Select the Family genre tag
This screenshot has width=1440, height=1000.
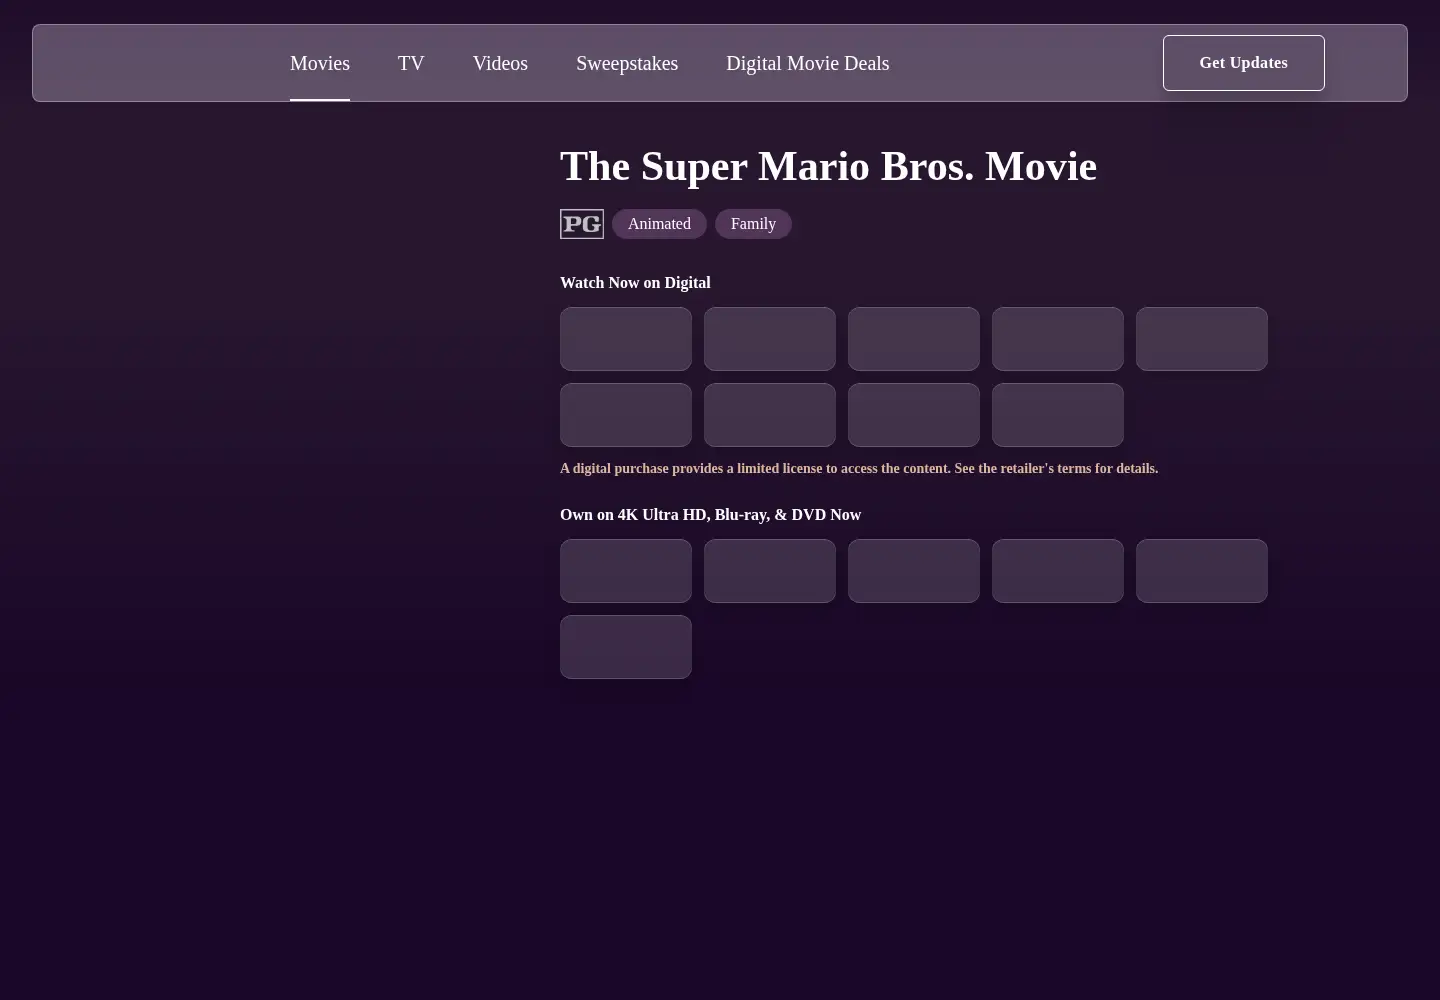(x=753, y=224)
